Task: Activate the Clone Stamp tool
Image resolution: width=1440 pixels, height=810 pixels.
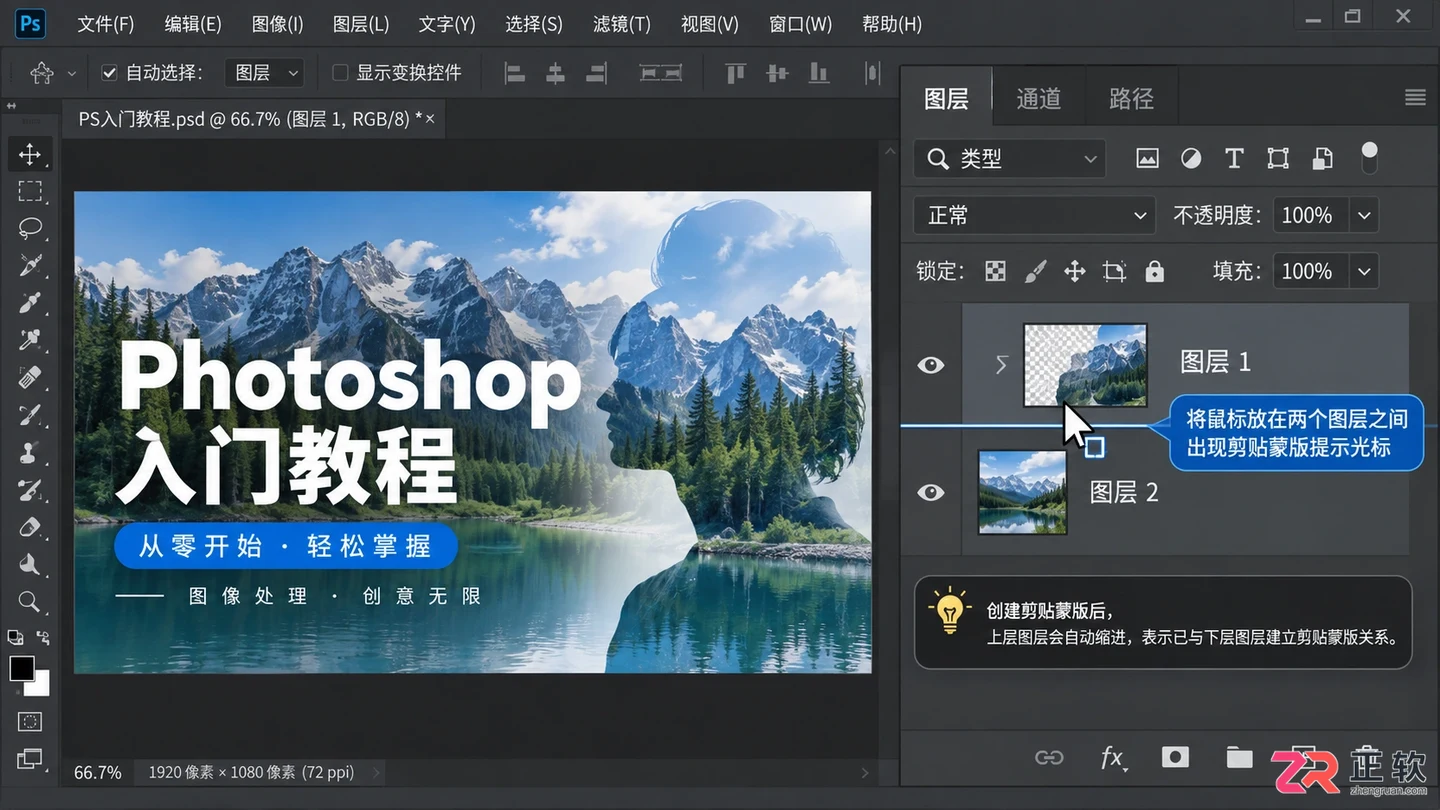Action: tap(30, 452)
